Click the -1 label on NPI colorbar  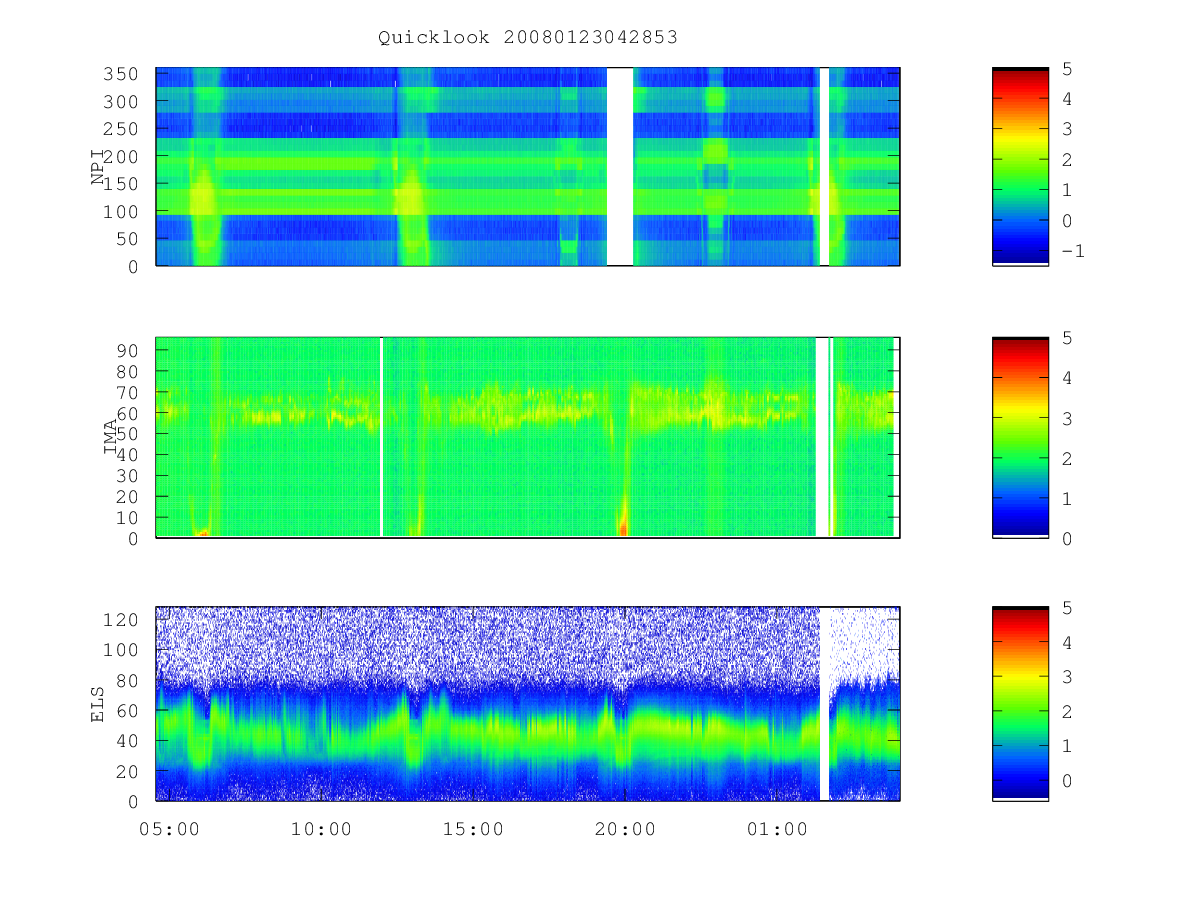click(1072, 251)
